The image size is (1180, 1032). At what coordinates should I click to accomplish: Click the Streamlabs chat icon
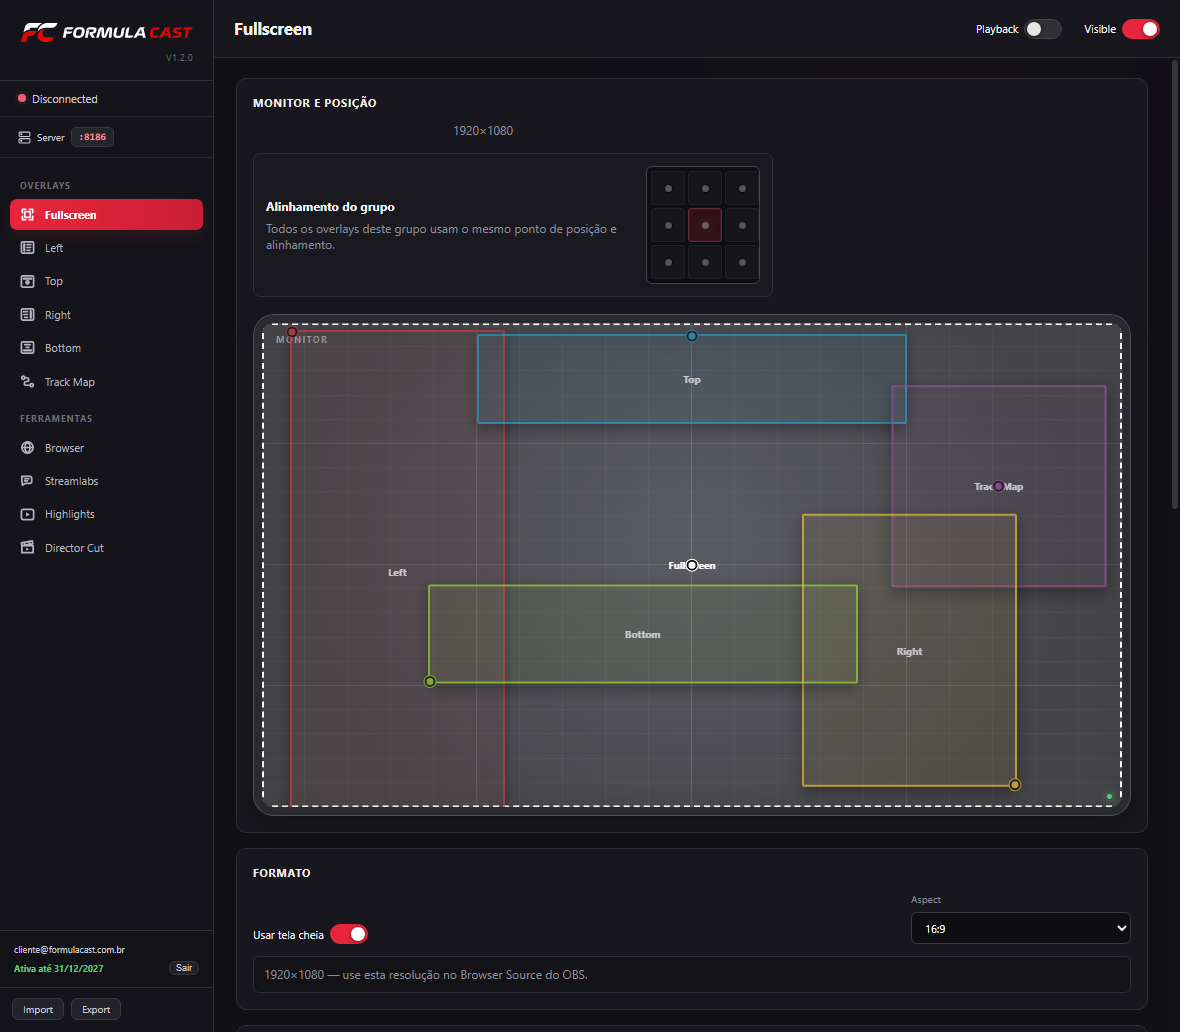pyautogui.click(x=27, y=481)
